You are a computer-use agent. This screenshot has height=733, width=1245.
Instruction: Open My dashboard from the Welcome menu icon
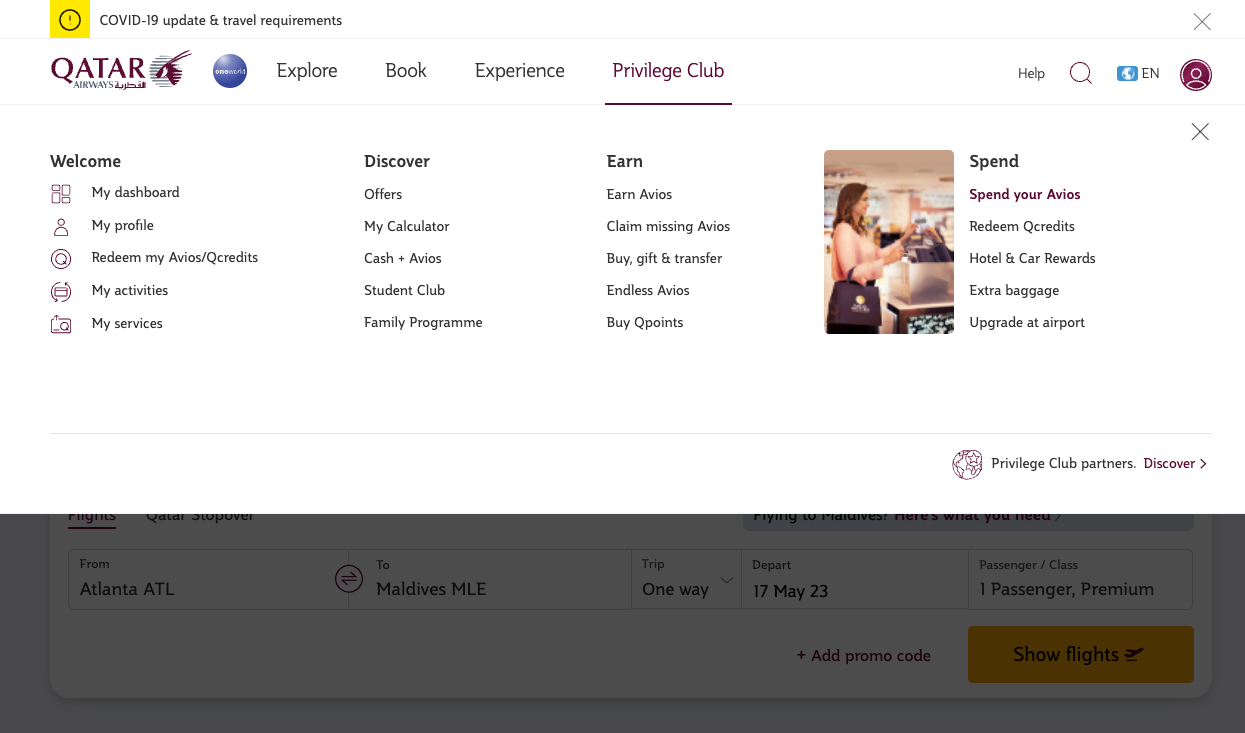coord(61,193)
